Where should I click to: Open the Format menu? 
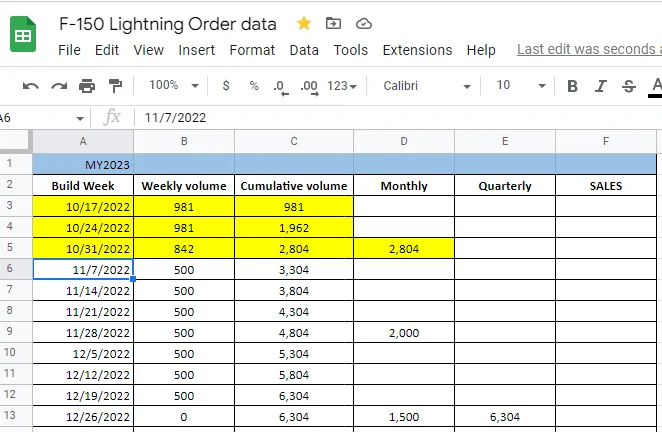252,50
